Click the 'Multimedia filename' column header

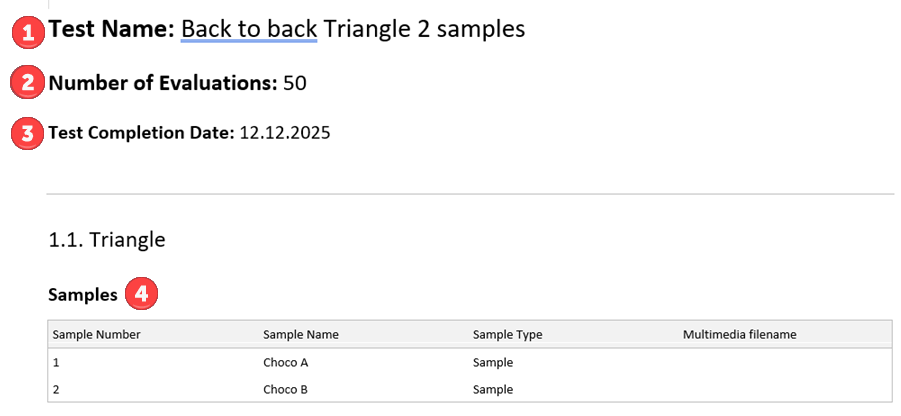pos(739,335)
